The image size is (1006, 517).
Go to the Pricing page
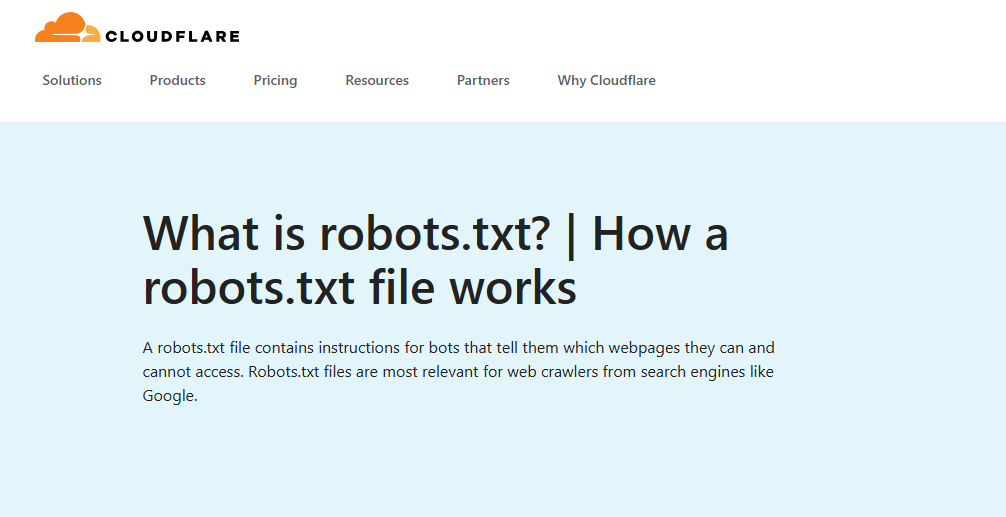pos(275,80)
